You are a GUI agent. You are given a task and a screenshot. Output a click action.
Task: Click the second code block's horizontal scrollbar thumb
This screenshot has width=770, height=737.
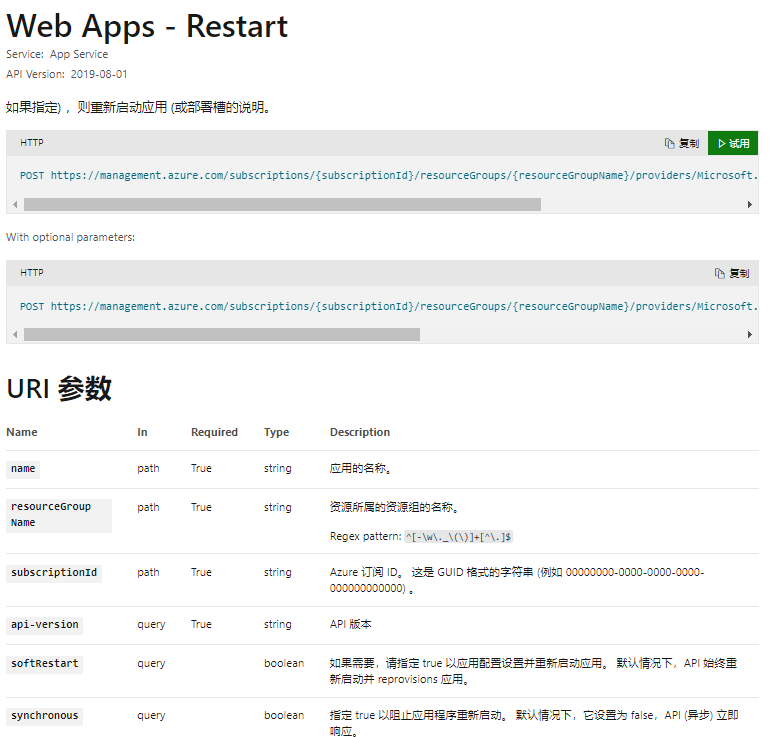222,335
